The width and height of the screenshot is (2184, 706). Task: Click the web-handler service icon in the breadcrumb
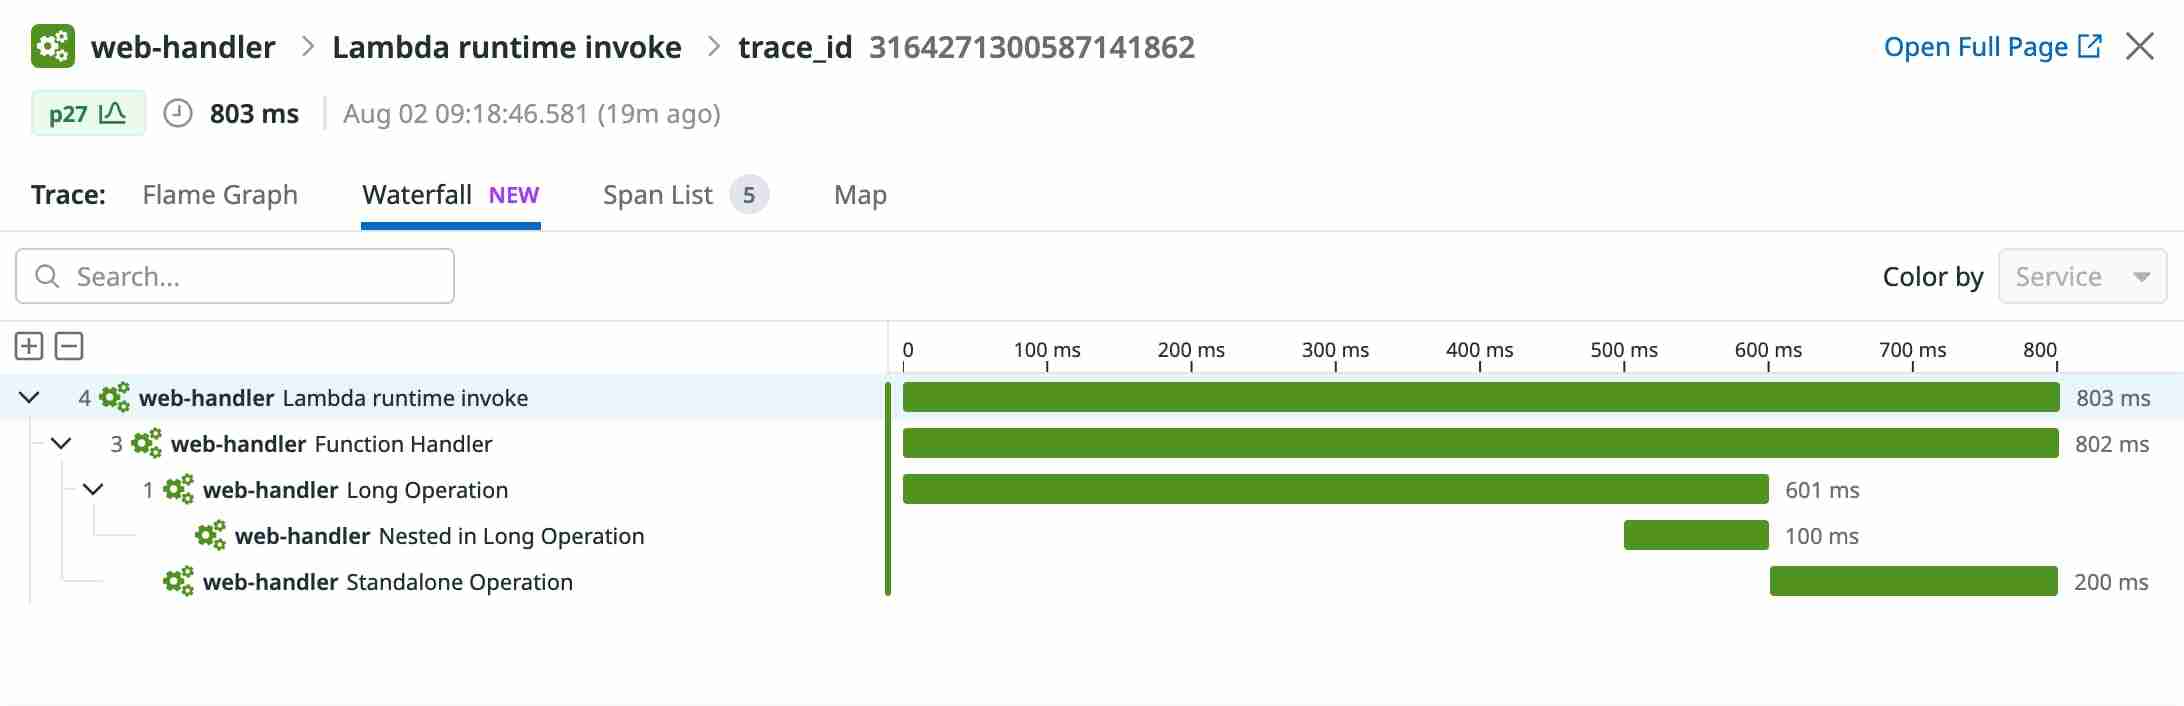point(52,46)
